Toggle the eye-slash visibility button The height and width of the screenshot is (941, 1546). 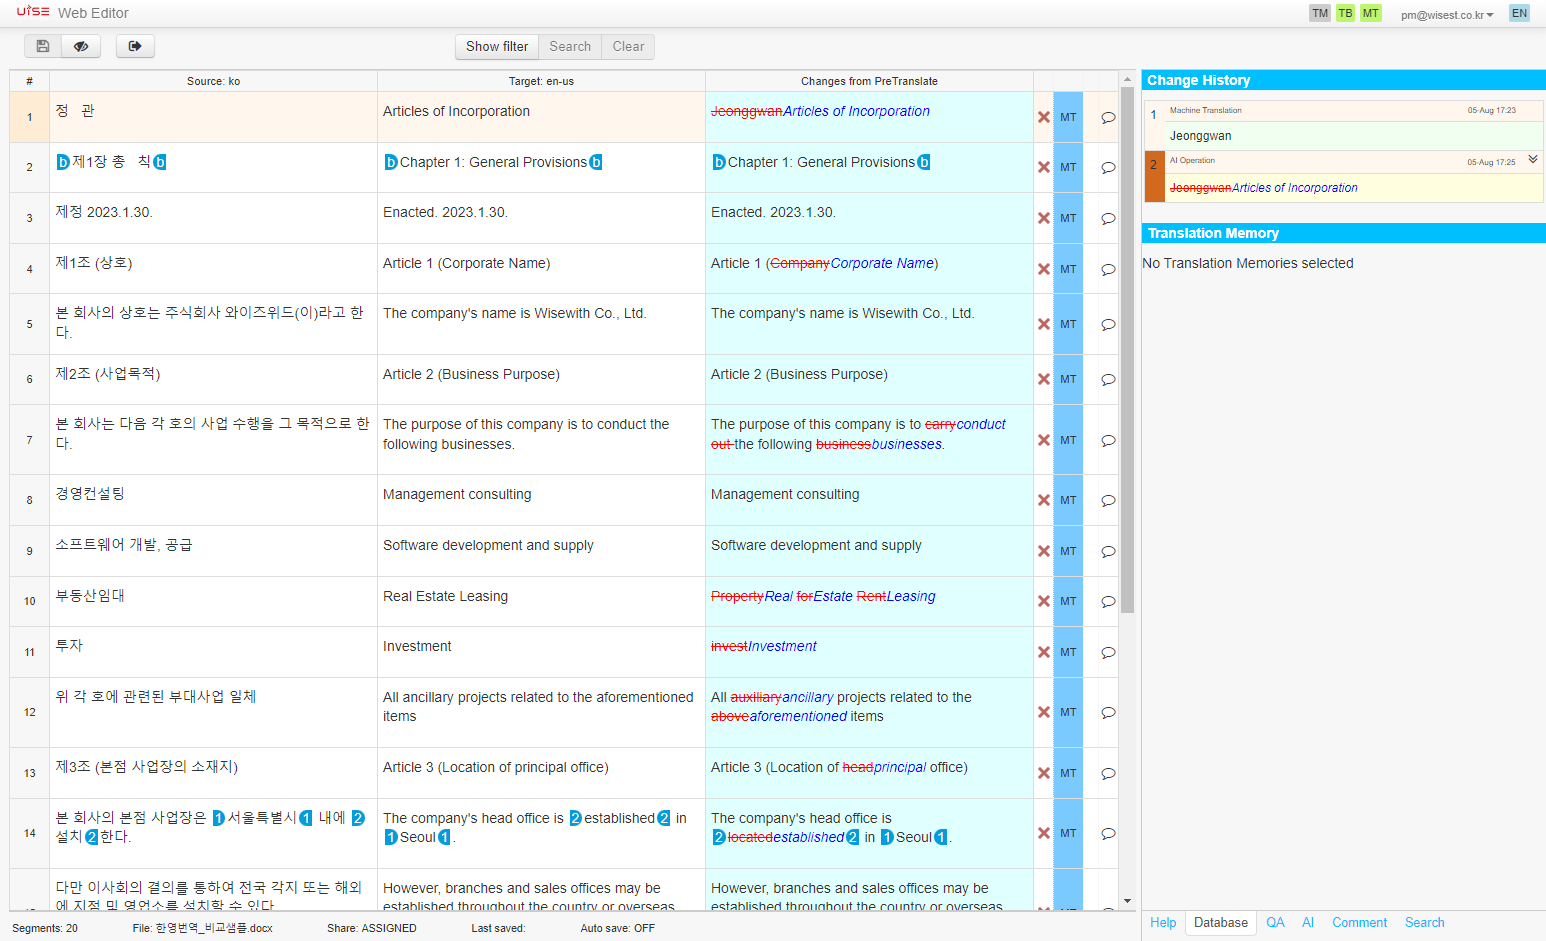pyautogui.click(x=81, y=46)
